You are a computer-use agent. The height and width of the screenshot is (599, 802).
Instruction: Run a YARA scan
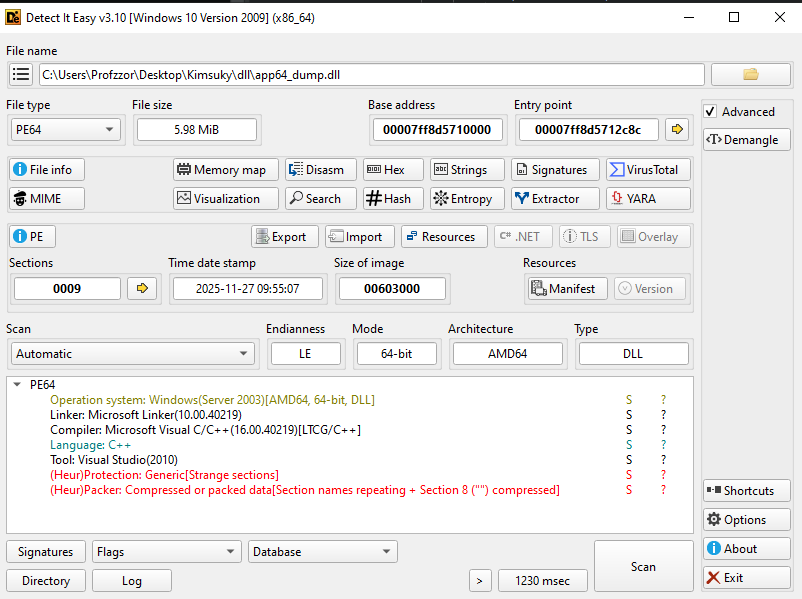point(648,198)
